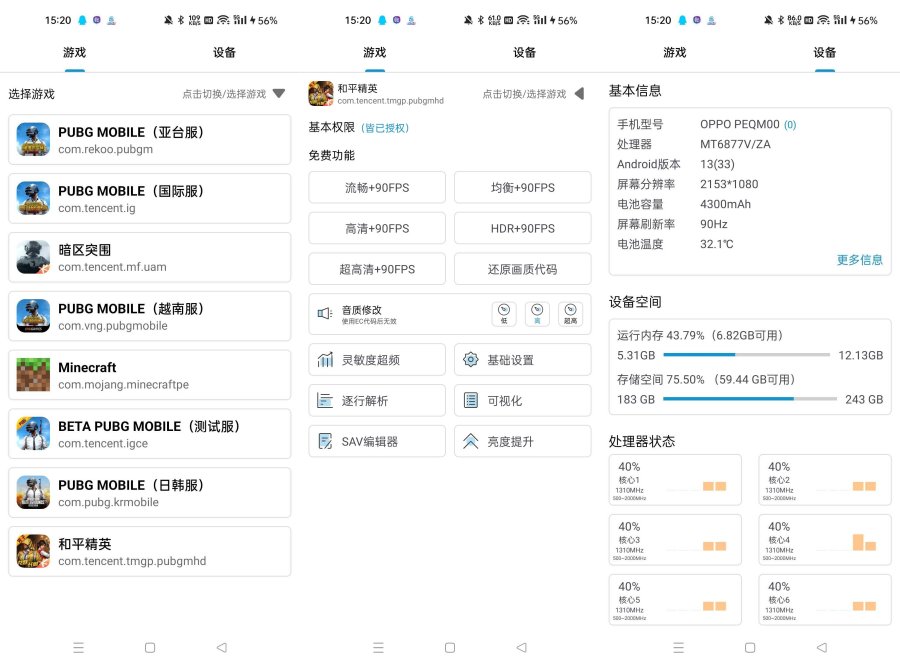The image size is (900, 666).
Task: Click the 存储空间 usage bar
Action: (x=749, y=399)
